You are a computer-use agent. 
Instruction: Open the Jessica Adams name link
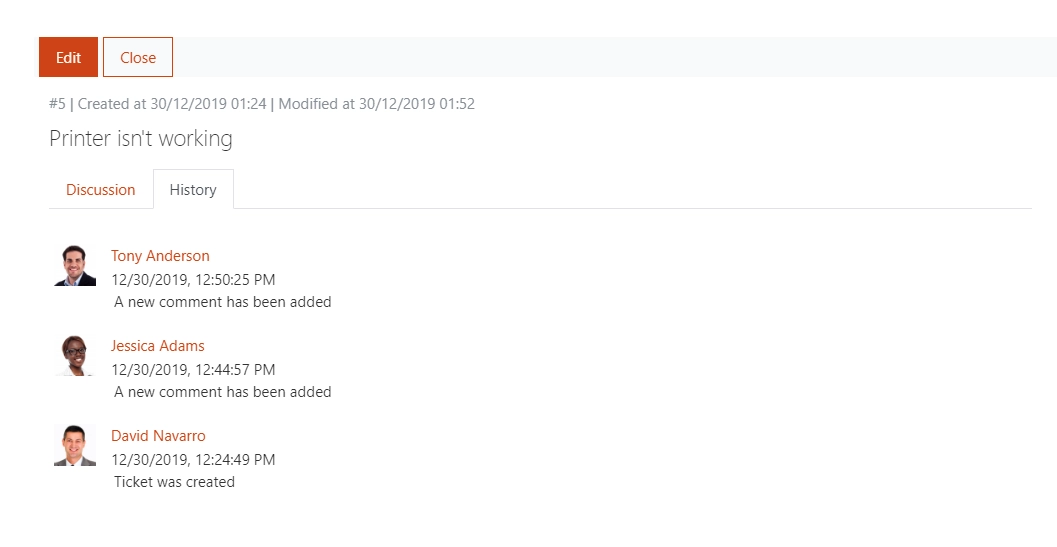tap(158, 345)
